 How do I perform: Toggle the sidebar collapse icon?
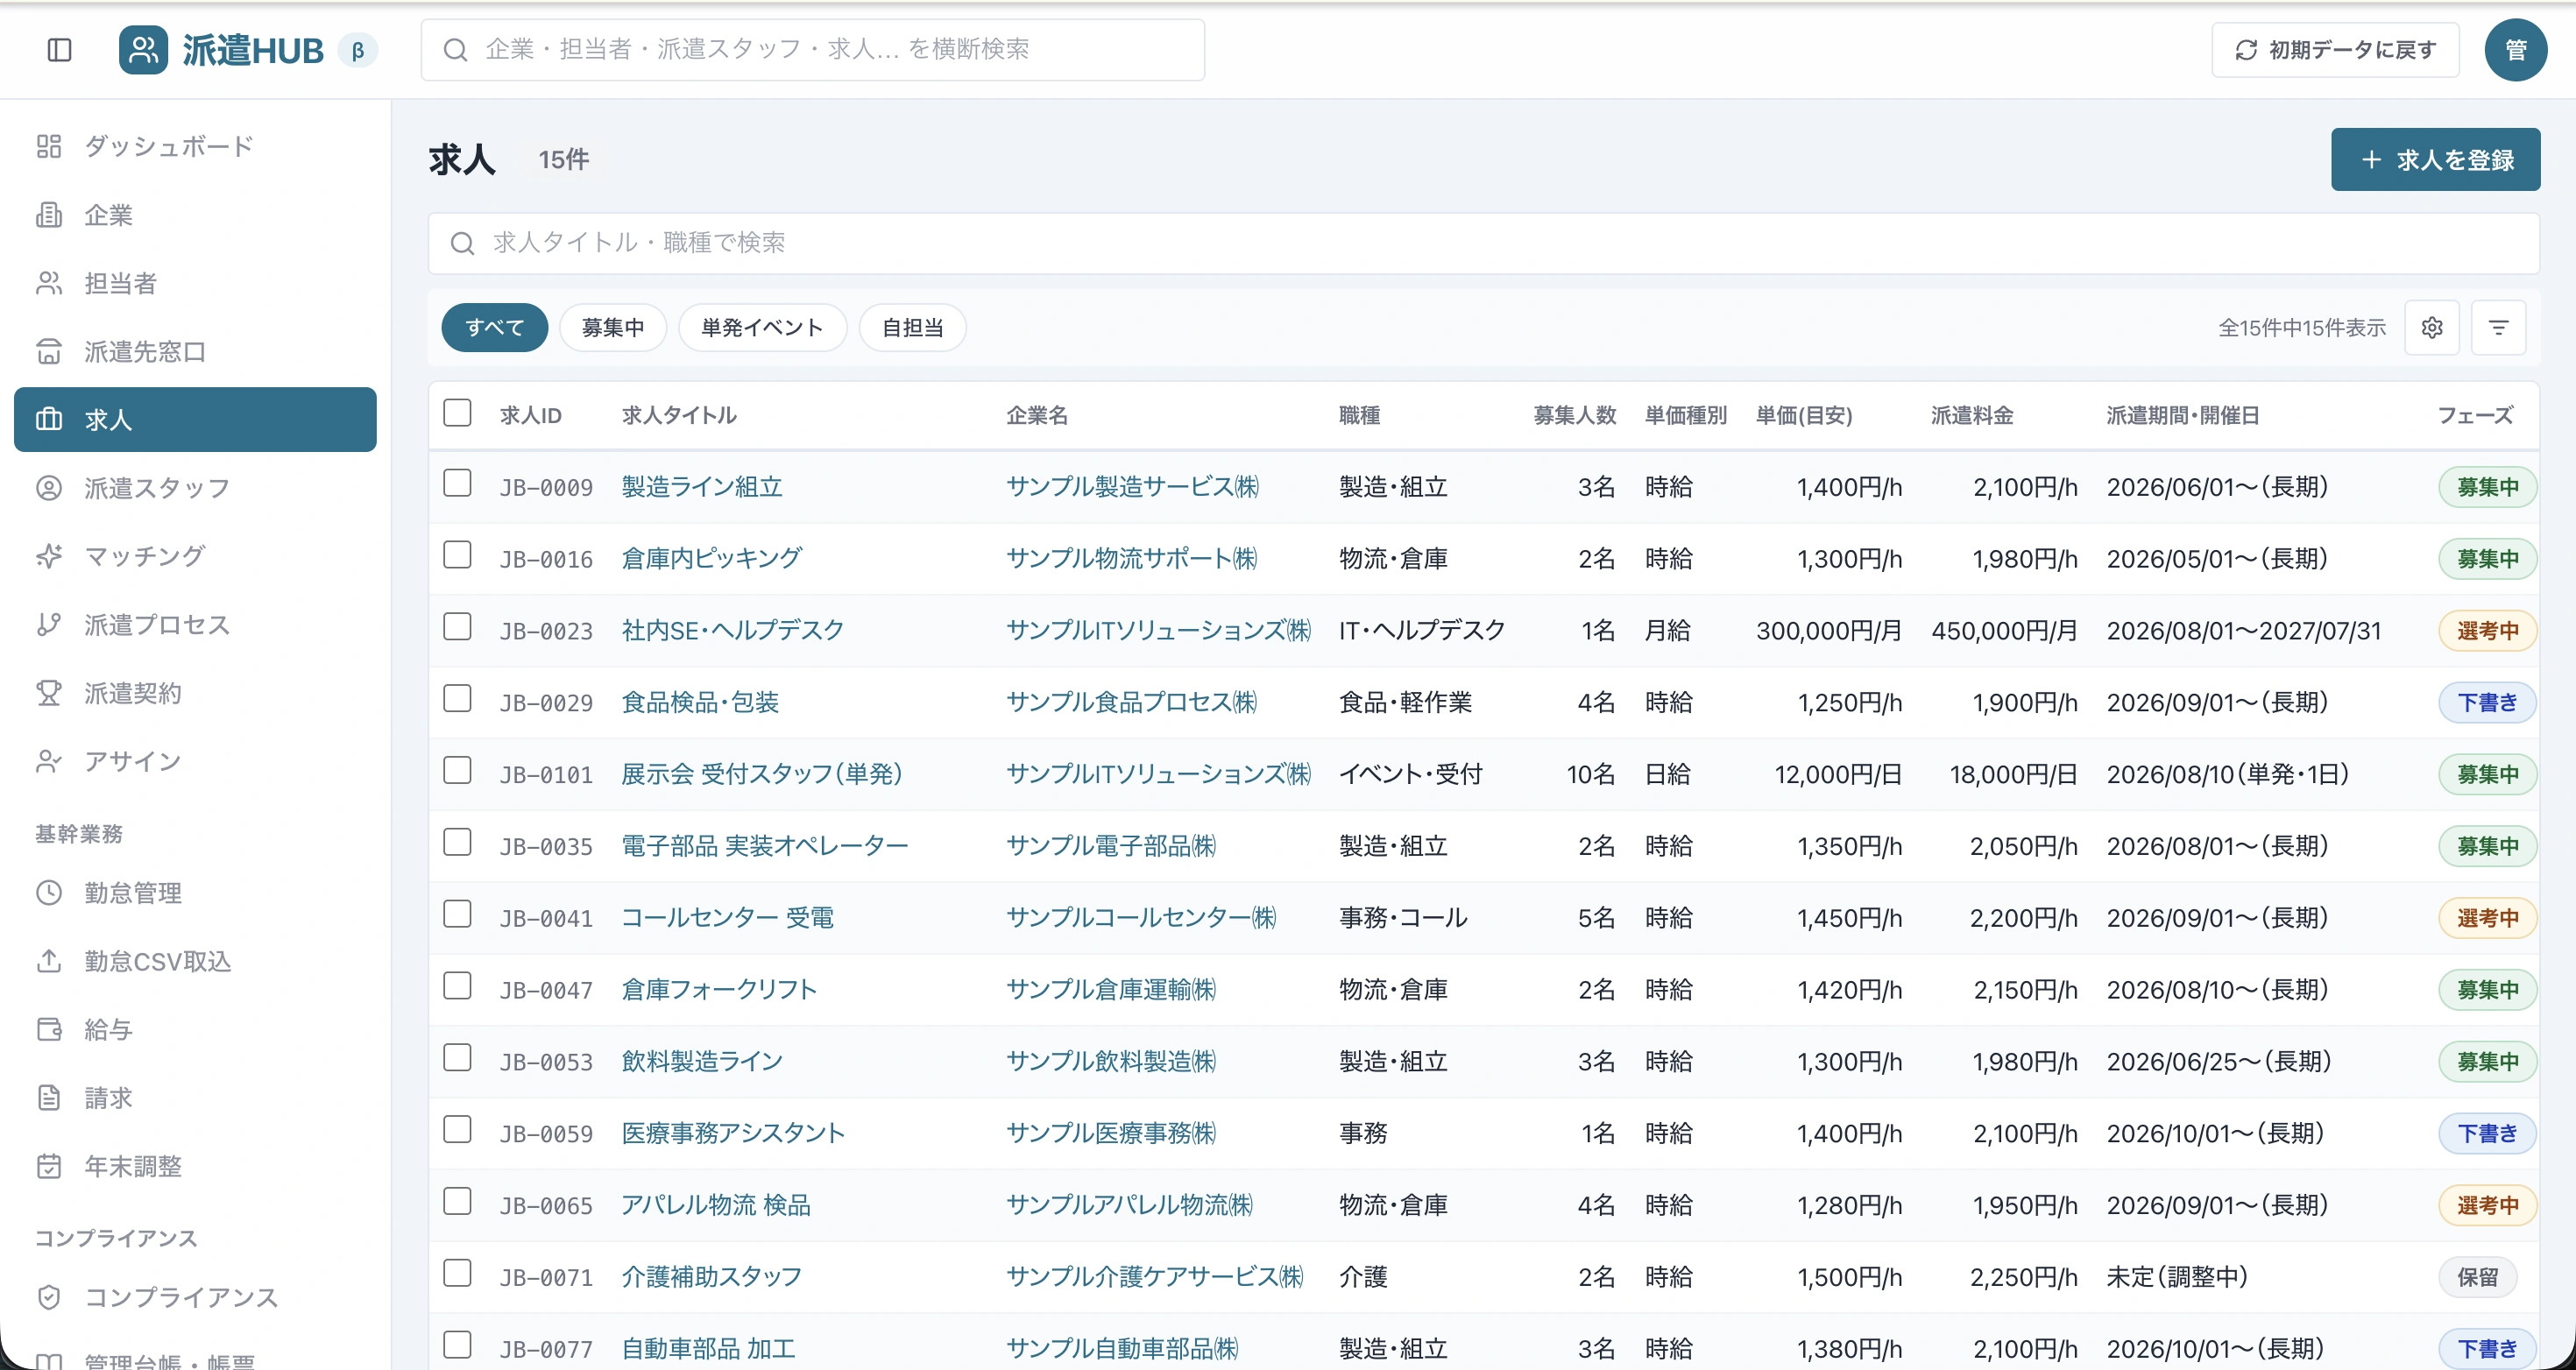(x=60, y=49)
